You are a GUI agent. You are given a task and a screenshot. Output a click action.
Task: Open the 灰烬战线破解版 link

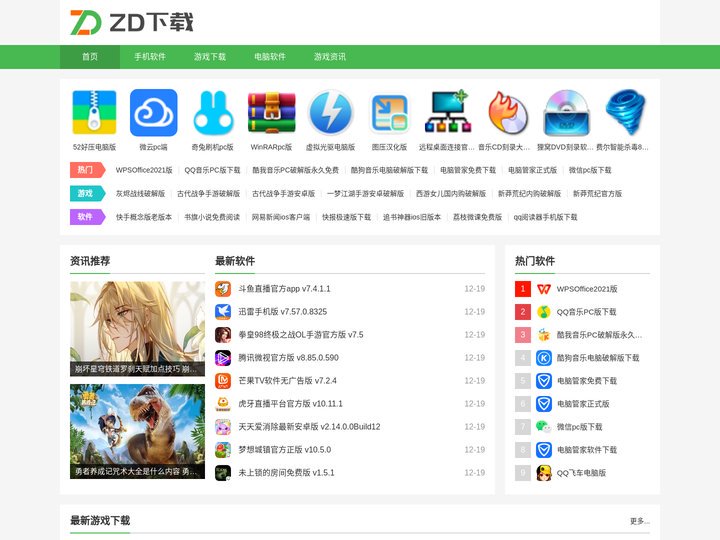pyautogui.click(x=140, y=194)
